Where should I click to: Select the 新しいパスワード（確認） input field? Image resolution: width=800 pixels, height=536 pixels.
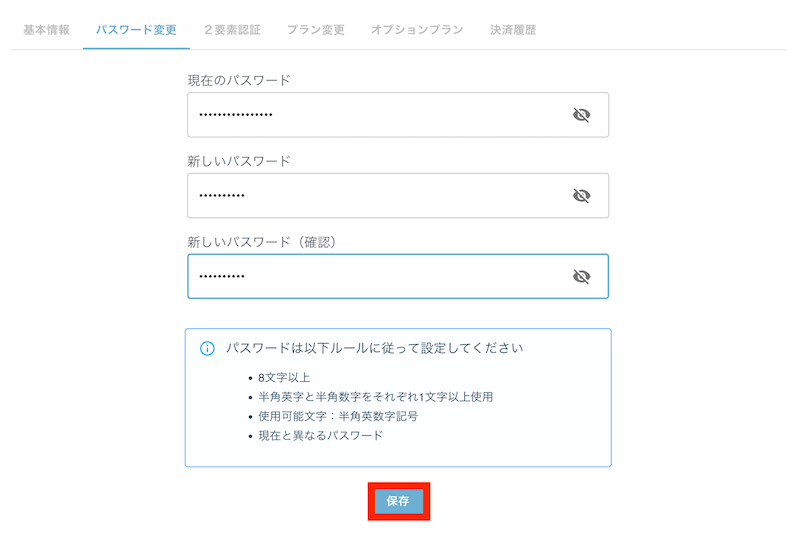point(398,276)
